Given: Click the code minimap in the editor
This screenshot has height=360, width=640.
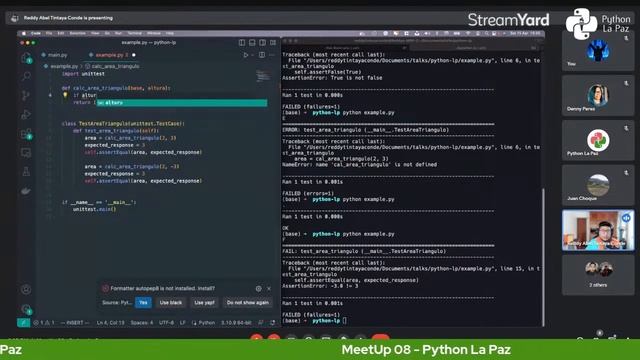Looking at the screenshot, I should pos(263,76).
